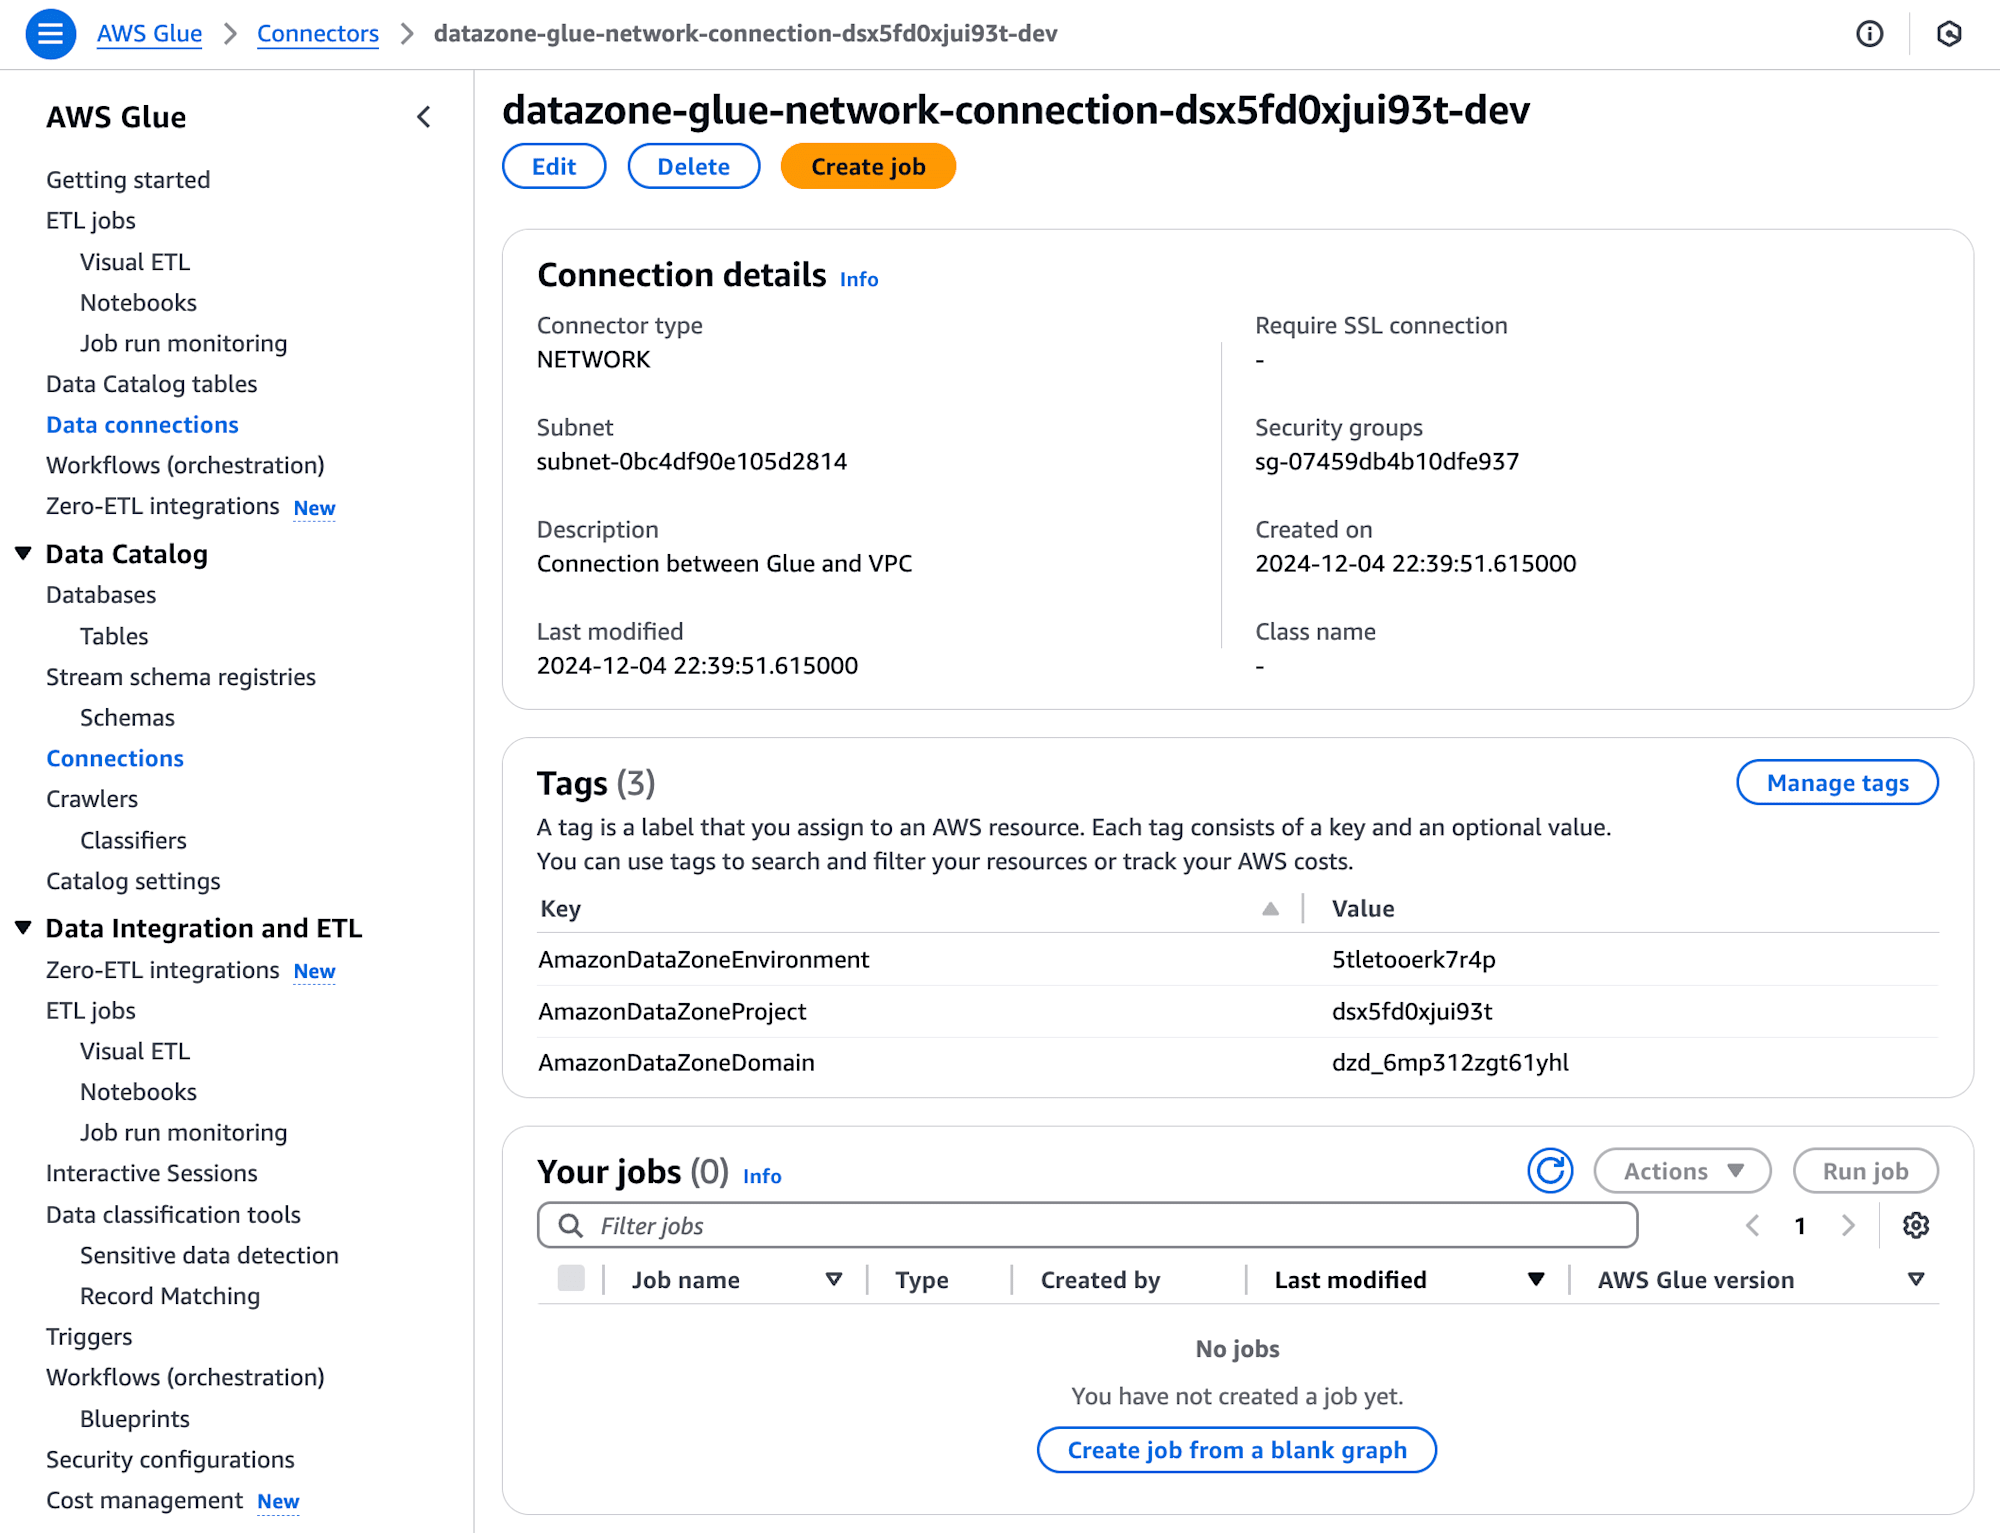
Task: Open Connections under Data Catalog
Action: [115, 758]
